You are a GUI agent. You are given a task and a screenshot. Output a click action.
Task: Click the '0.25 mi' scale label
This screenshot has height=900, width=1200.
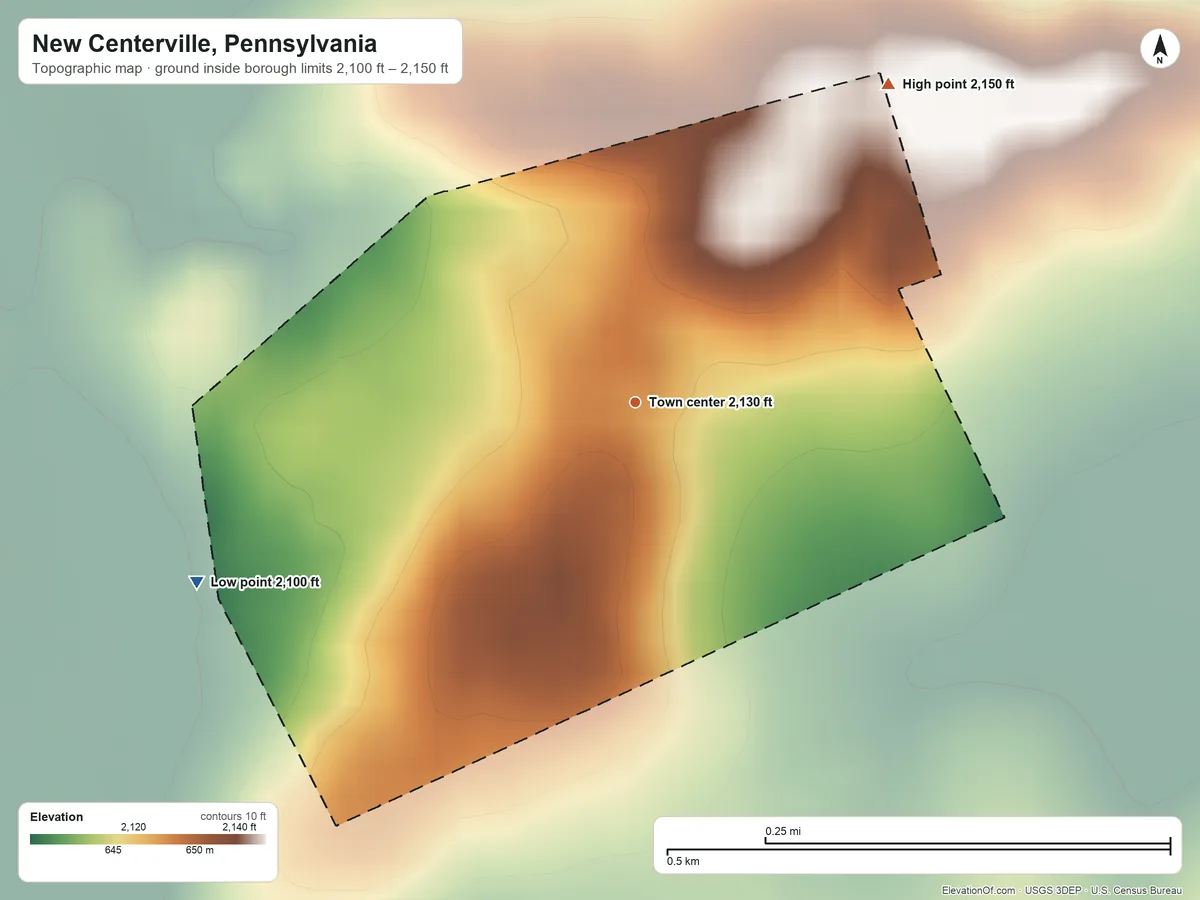(x=783, y=831)
